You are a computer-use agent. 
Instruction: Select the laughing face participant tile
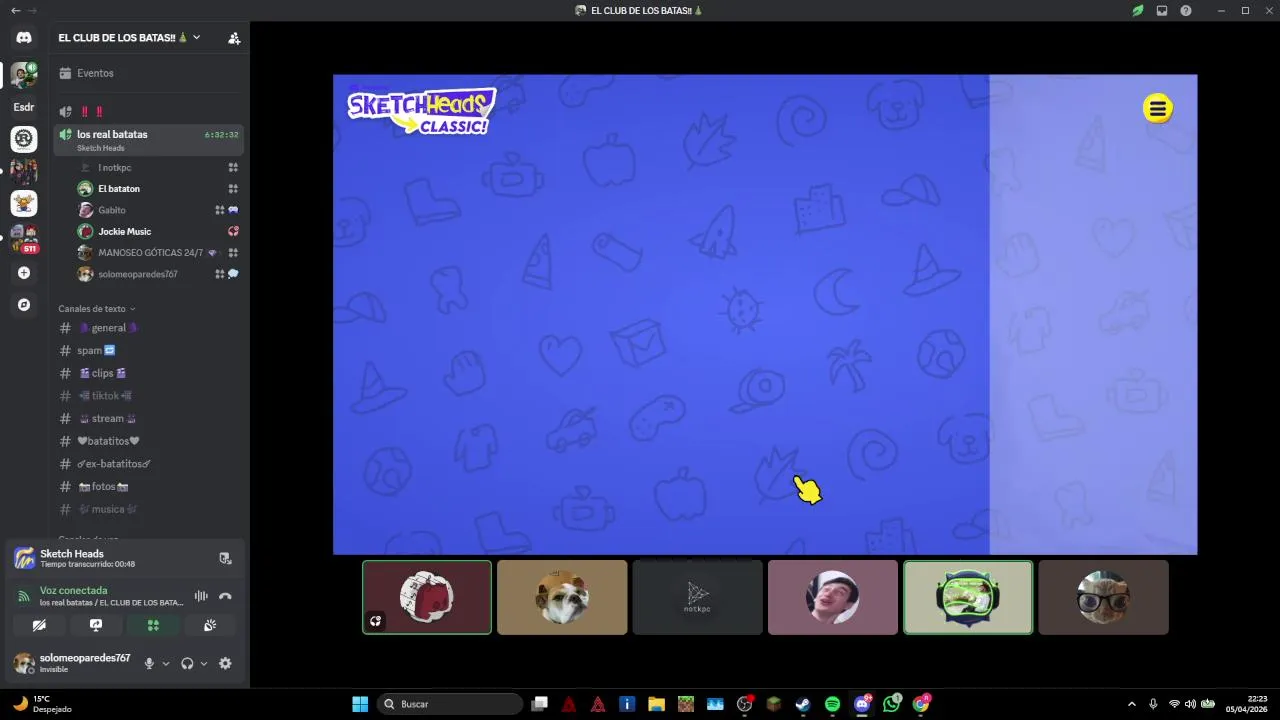[833, 597]
